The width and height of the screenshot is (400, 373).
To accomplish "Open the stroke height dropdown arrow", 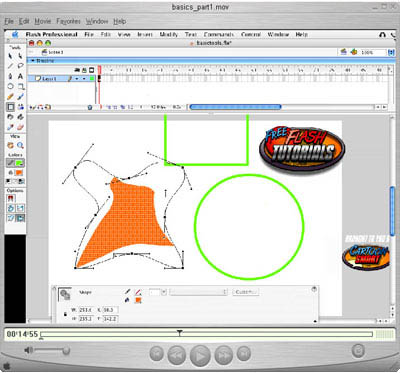I will coord(164,292).
